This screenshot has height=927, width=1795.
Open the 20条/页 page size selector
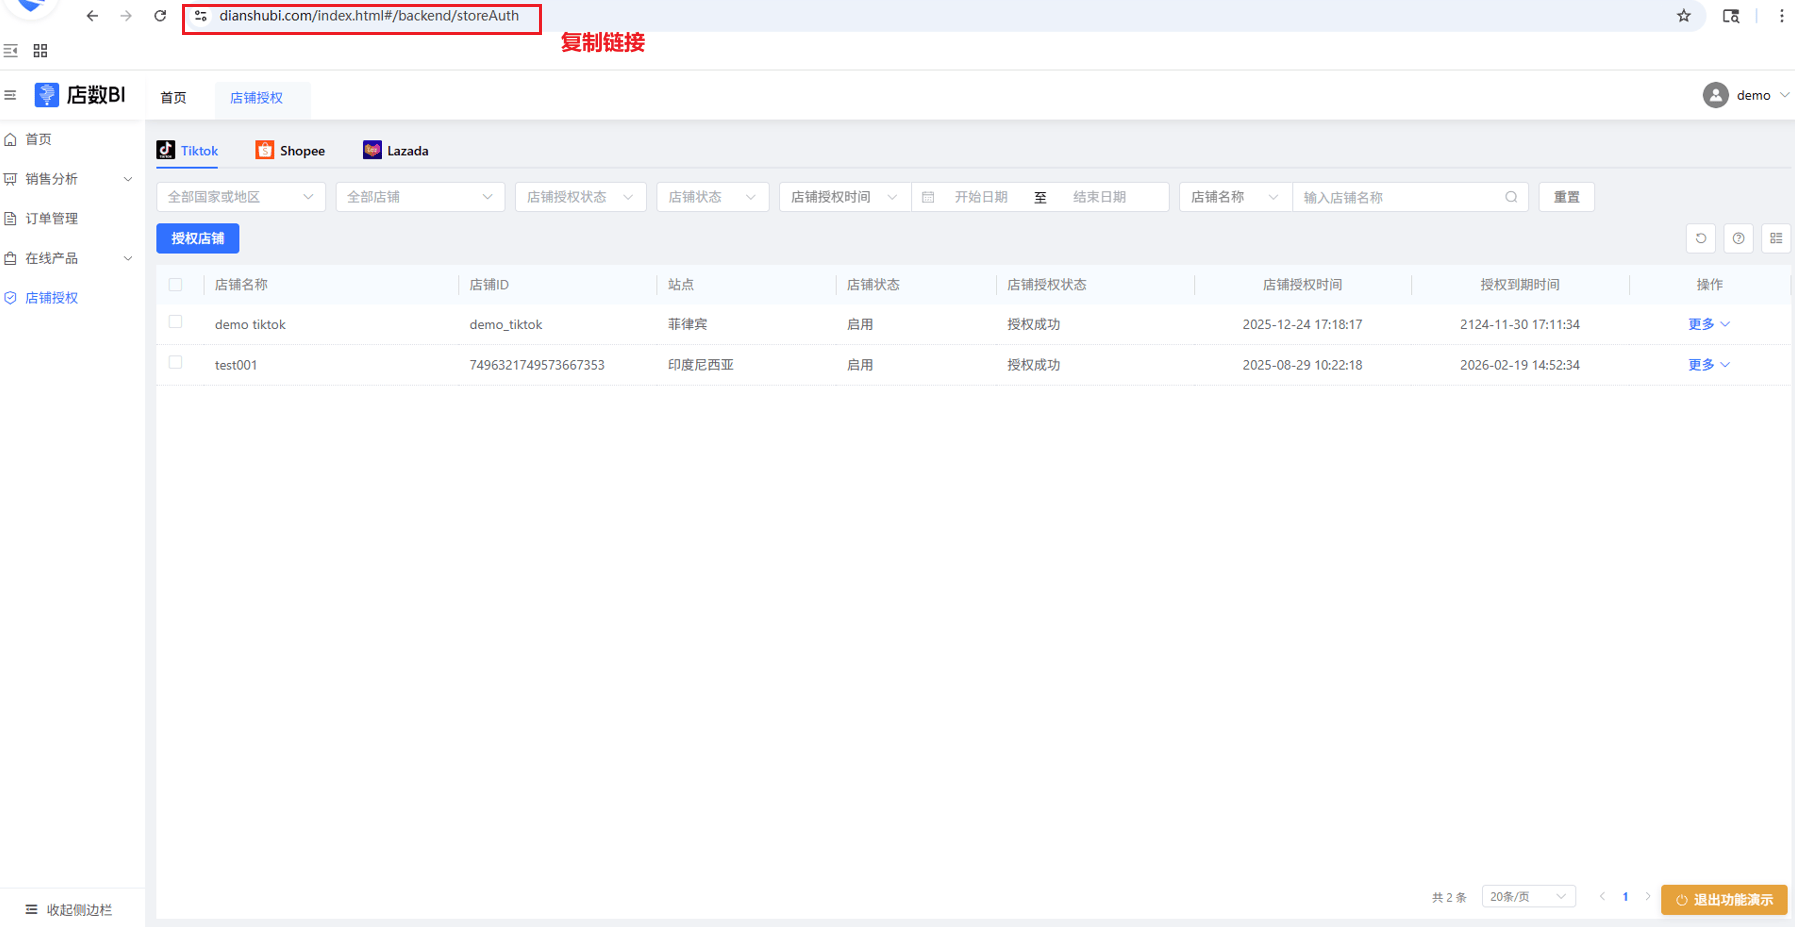point(1527,897)
